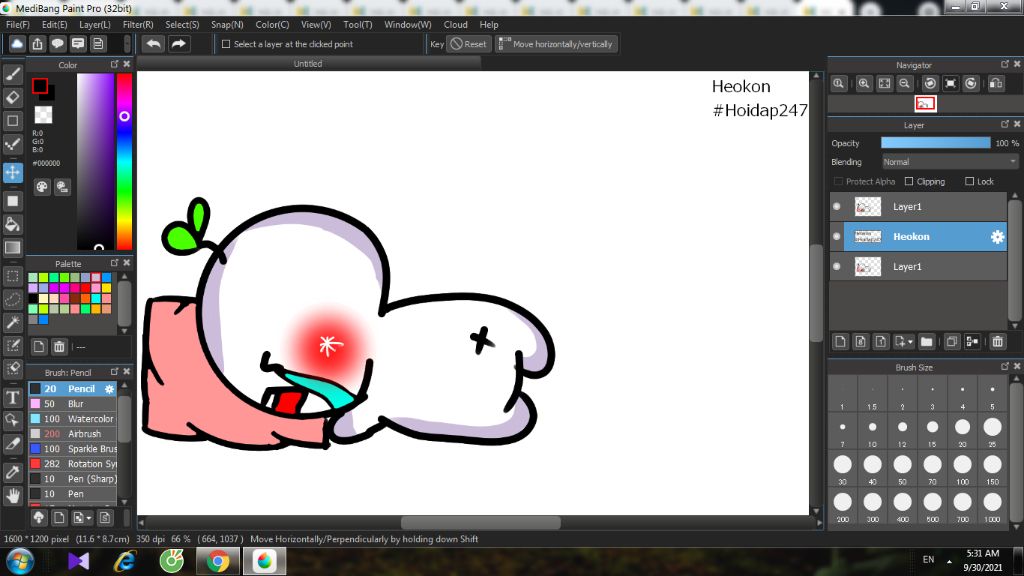
Task: Pop out the Color panel
Action: coord(114,64)
